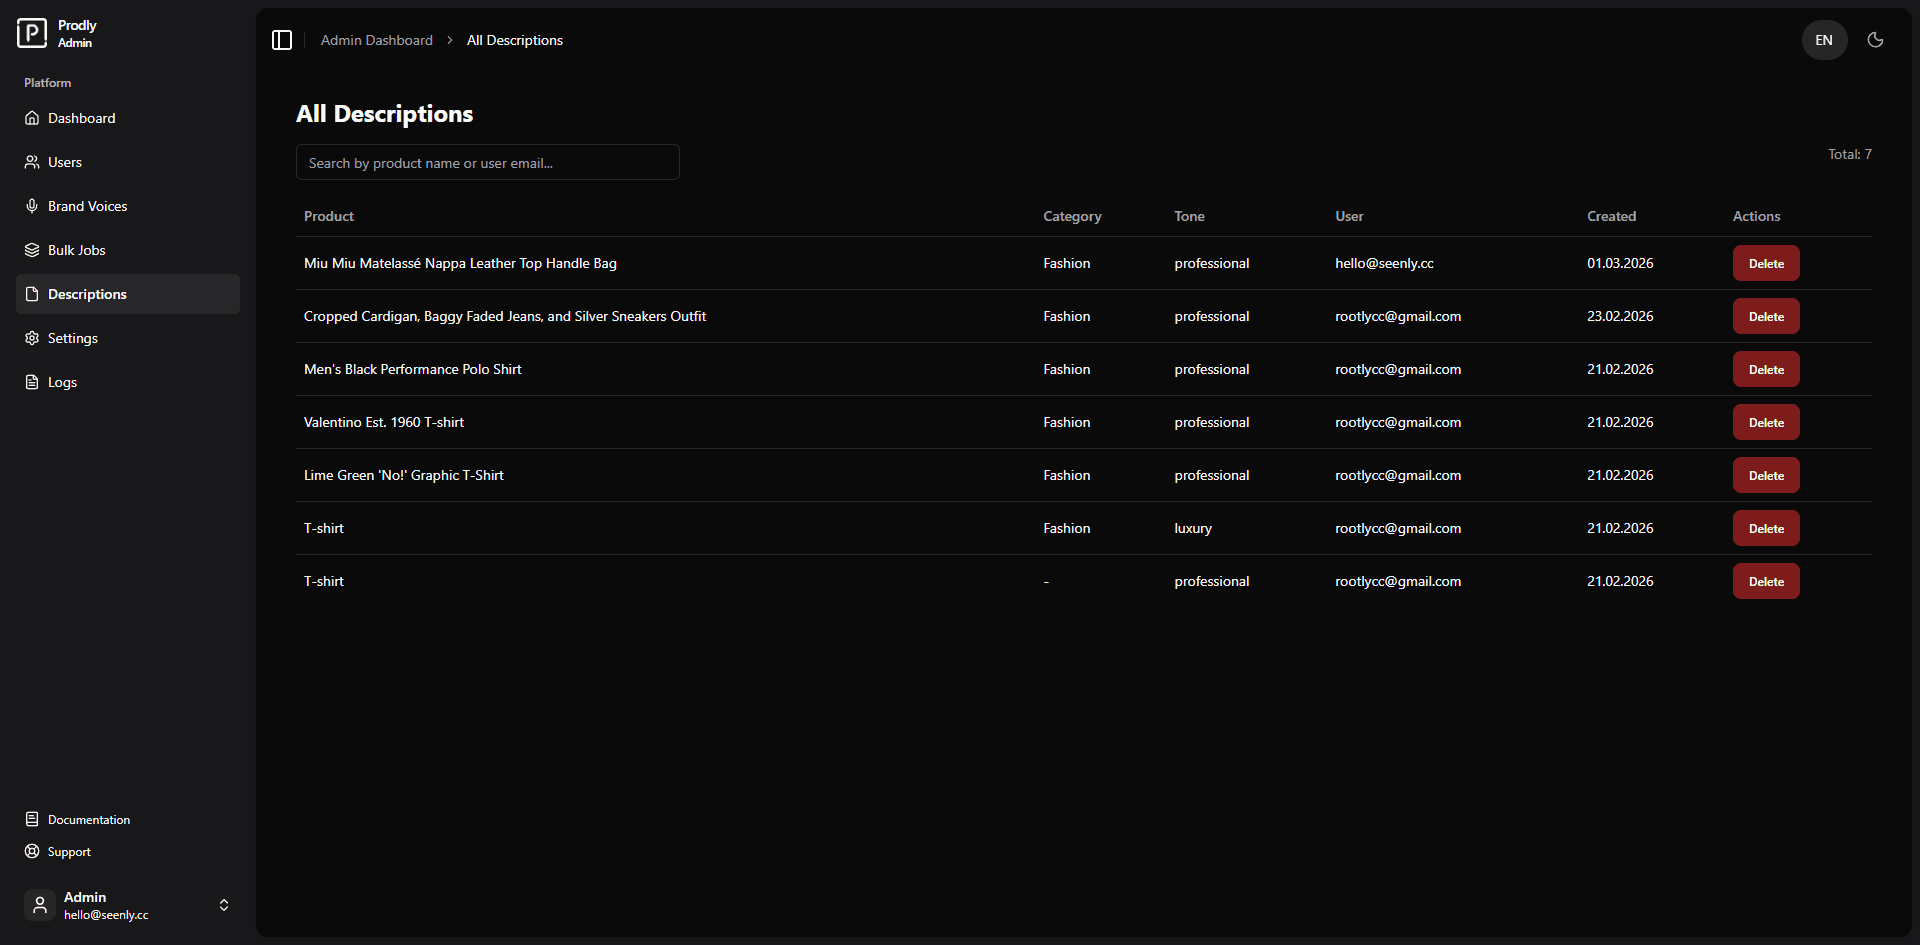Viewport: 1920px width, 945px height.
Task: Open the Documentation link
Action: point(88,820)
